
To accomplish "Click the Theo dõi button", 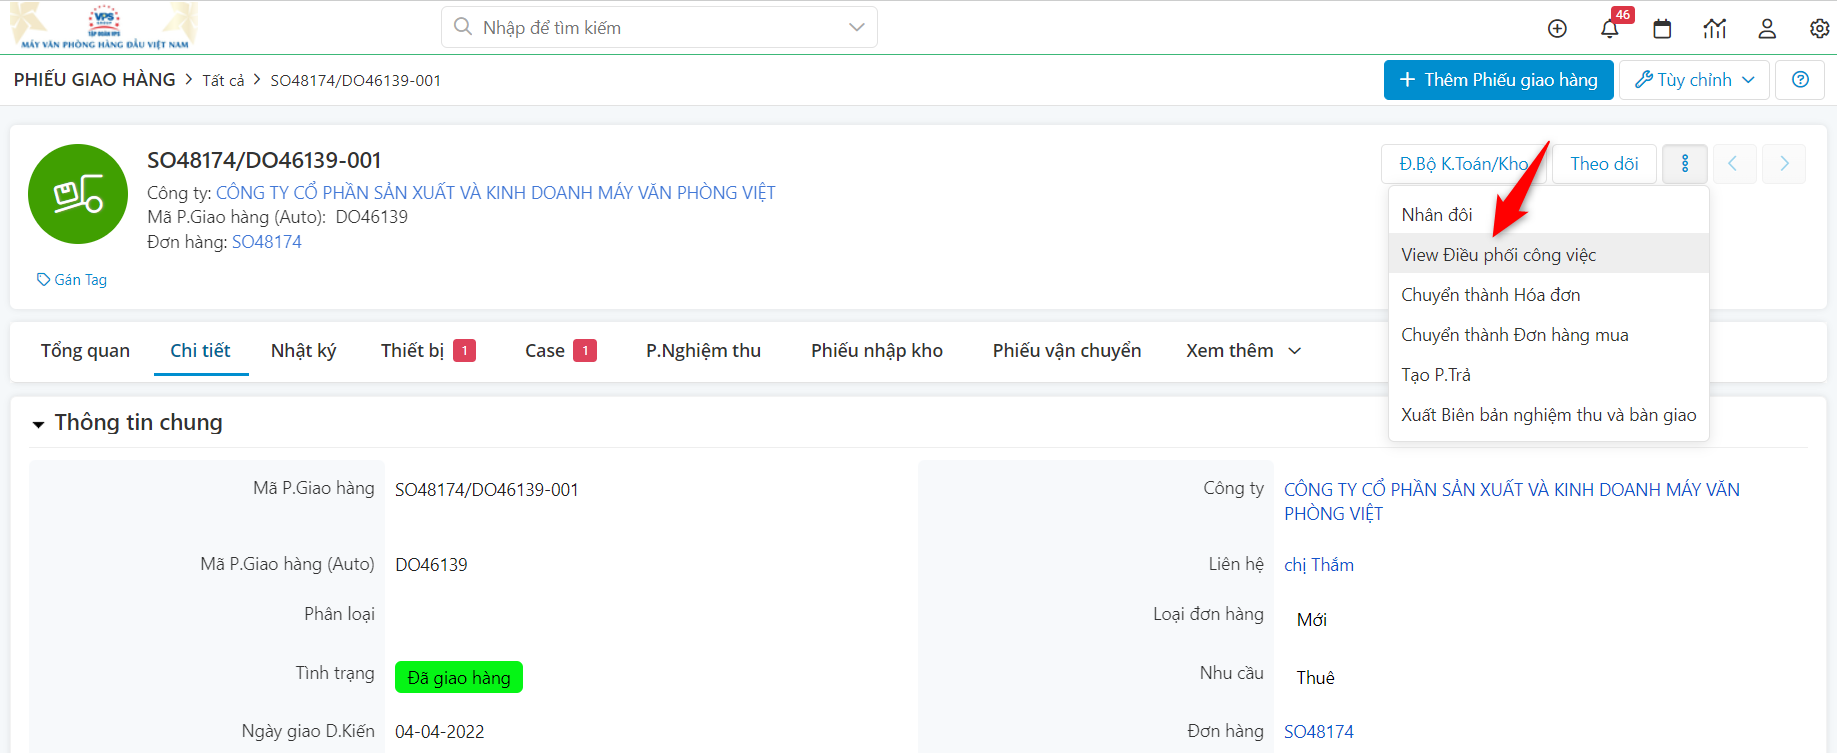I will (1604, 164).
